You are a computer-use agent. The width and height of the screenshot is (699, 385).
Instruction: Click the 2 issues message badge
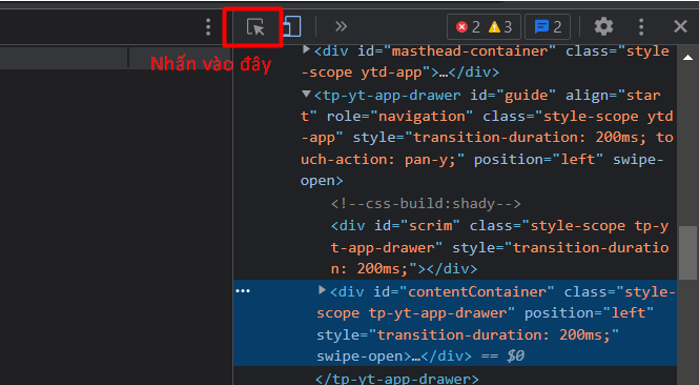point(548,27)
